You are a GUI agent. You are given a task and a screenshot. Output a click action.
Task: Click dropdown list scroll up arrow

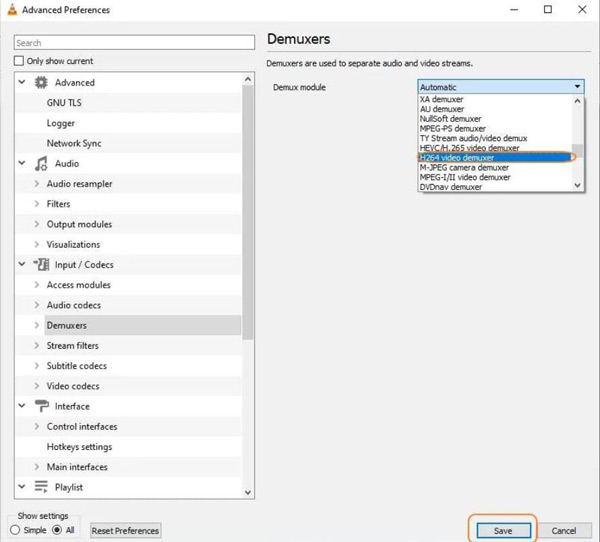coord(577,101)
